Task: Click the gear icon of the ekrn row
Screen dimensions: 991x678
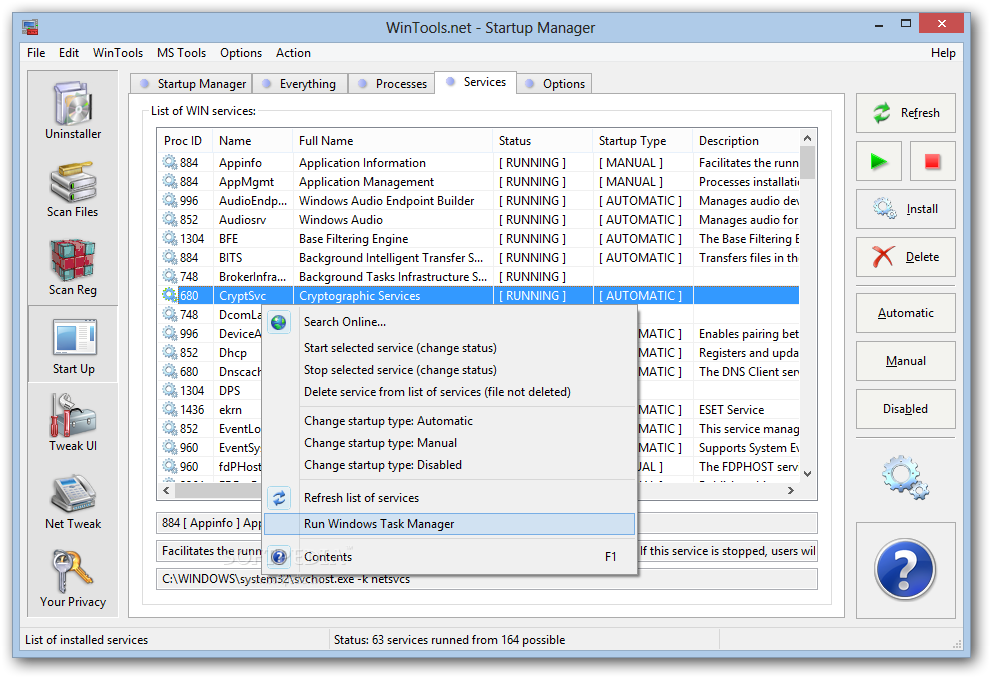Action: pos(169,409)
